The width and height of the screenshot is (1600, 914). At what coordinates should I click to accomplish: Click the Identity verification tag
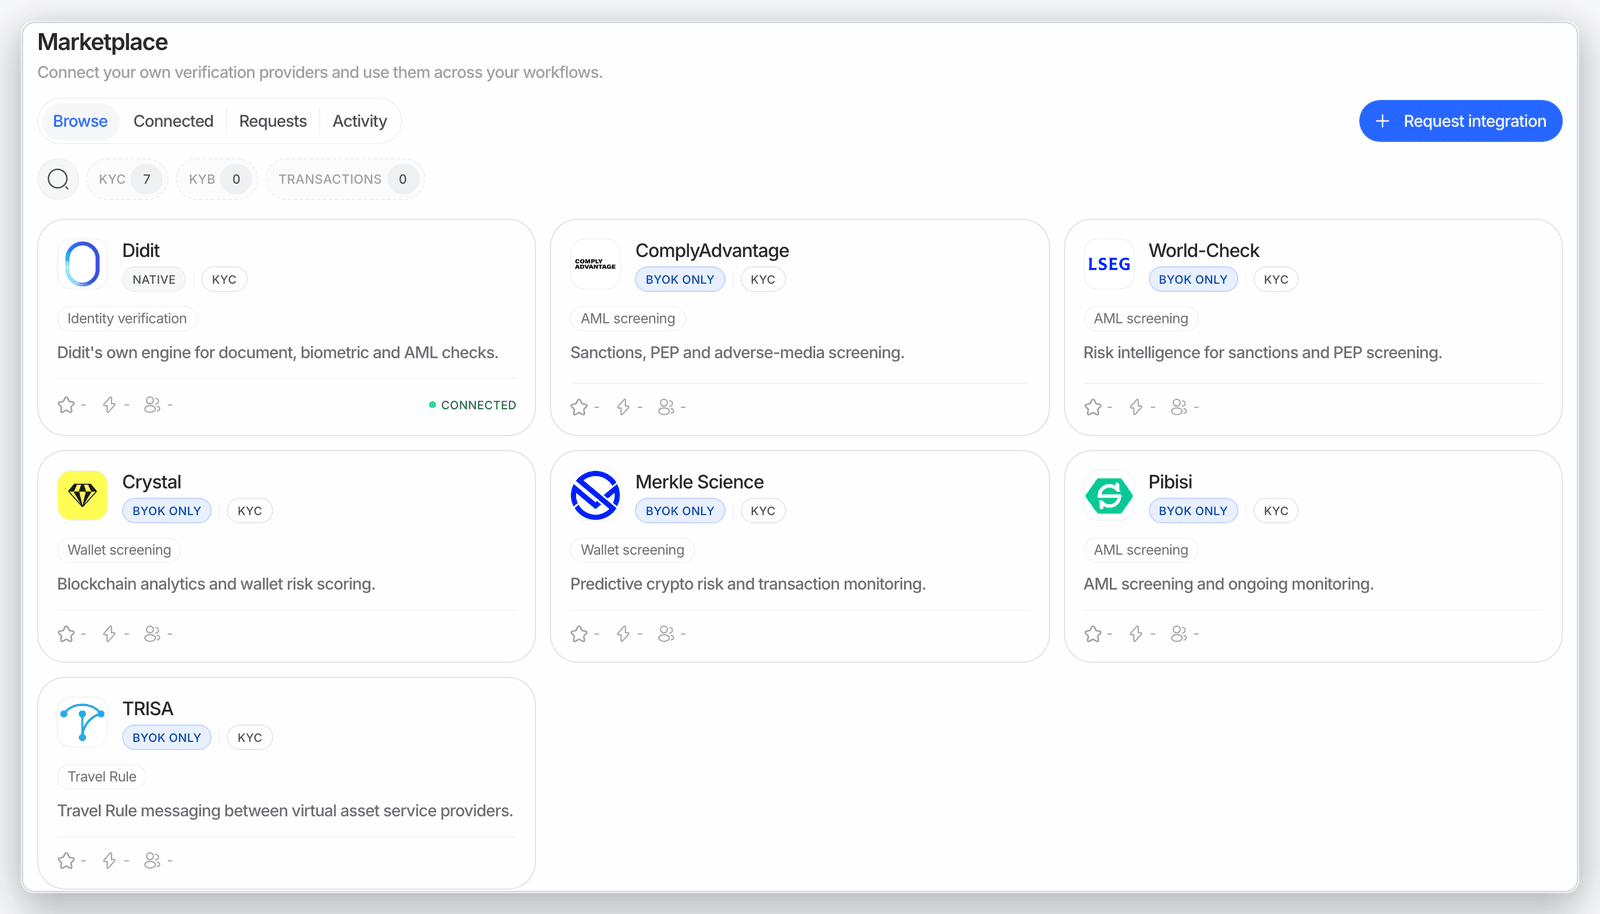point(127,319)
